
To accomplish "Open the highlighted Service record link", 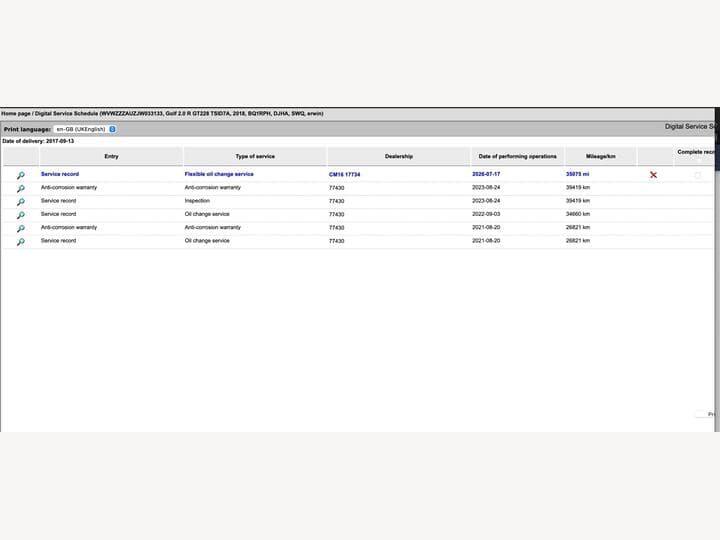I will 60,174.
